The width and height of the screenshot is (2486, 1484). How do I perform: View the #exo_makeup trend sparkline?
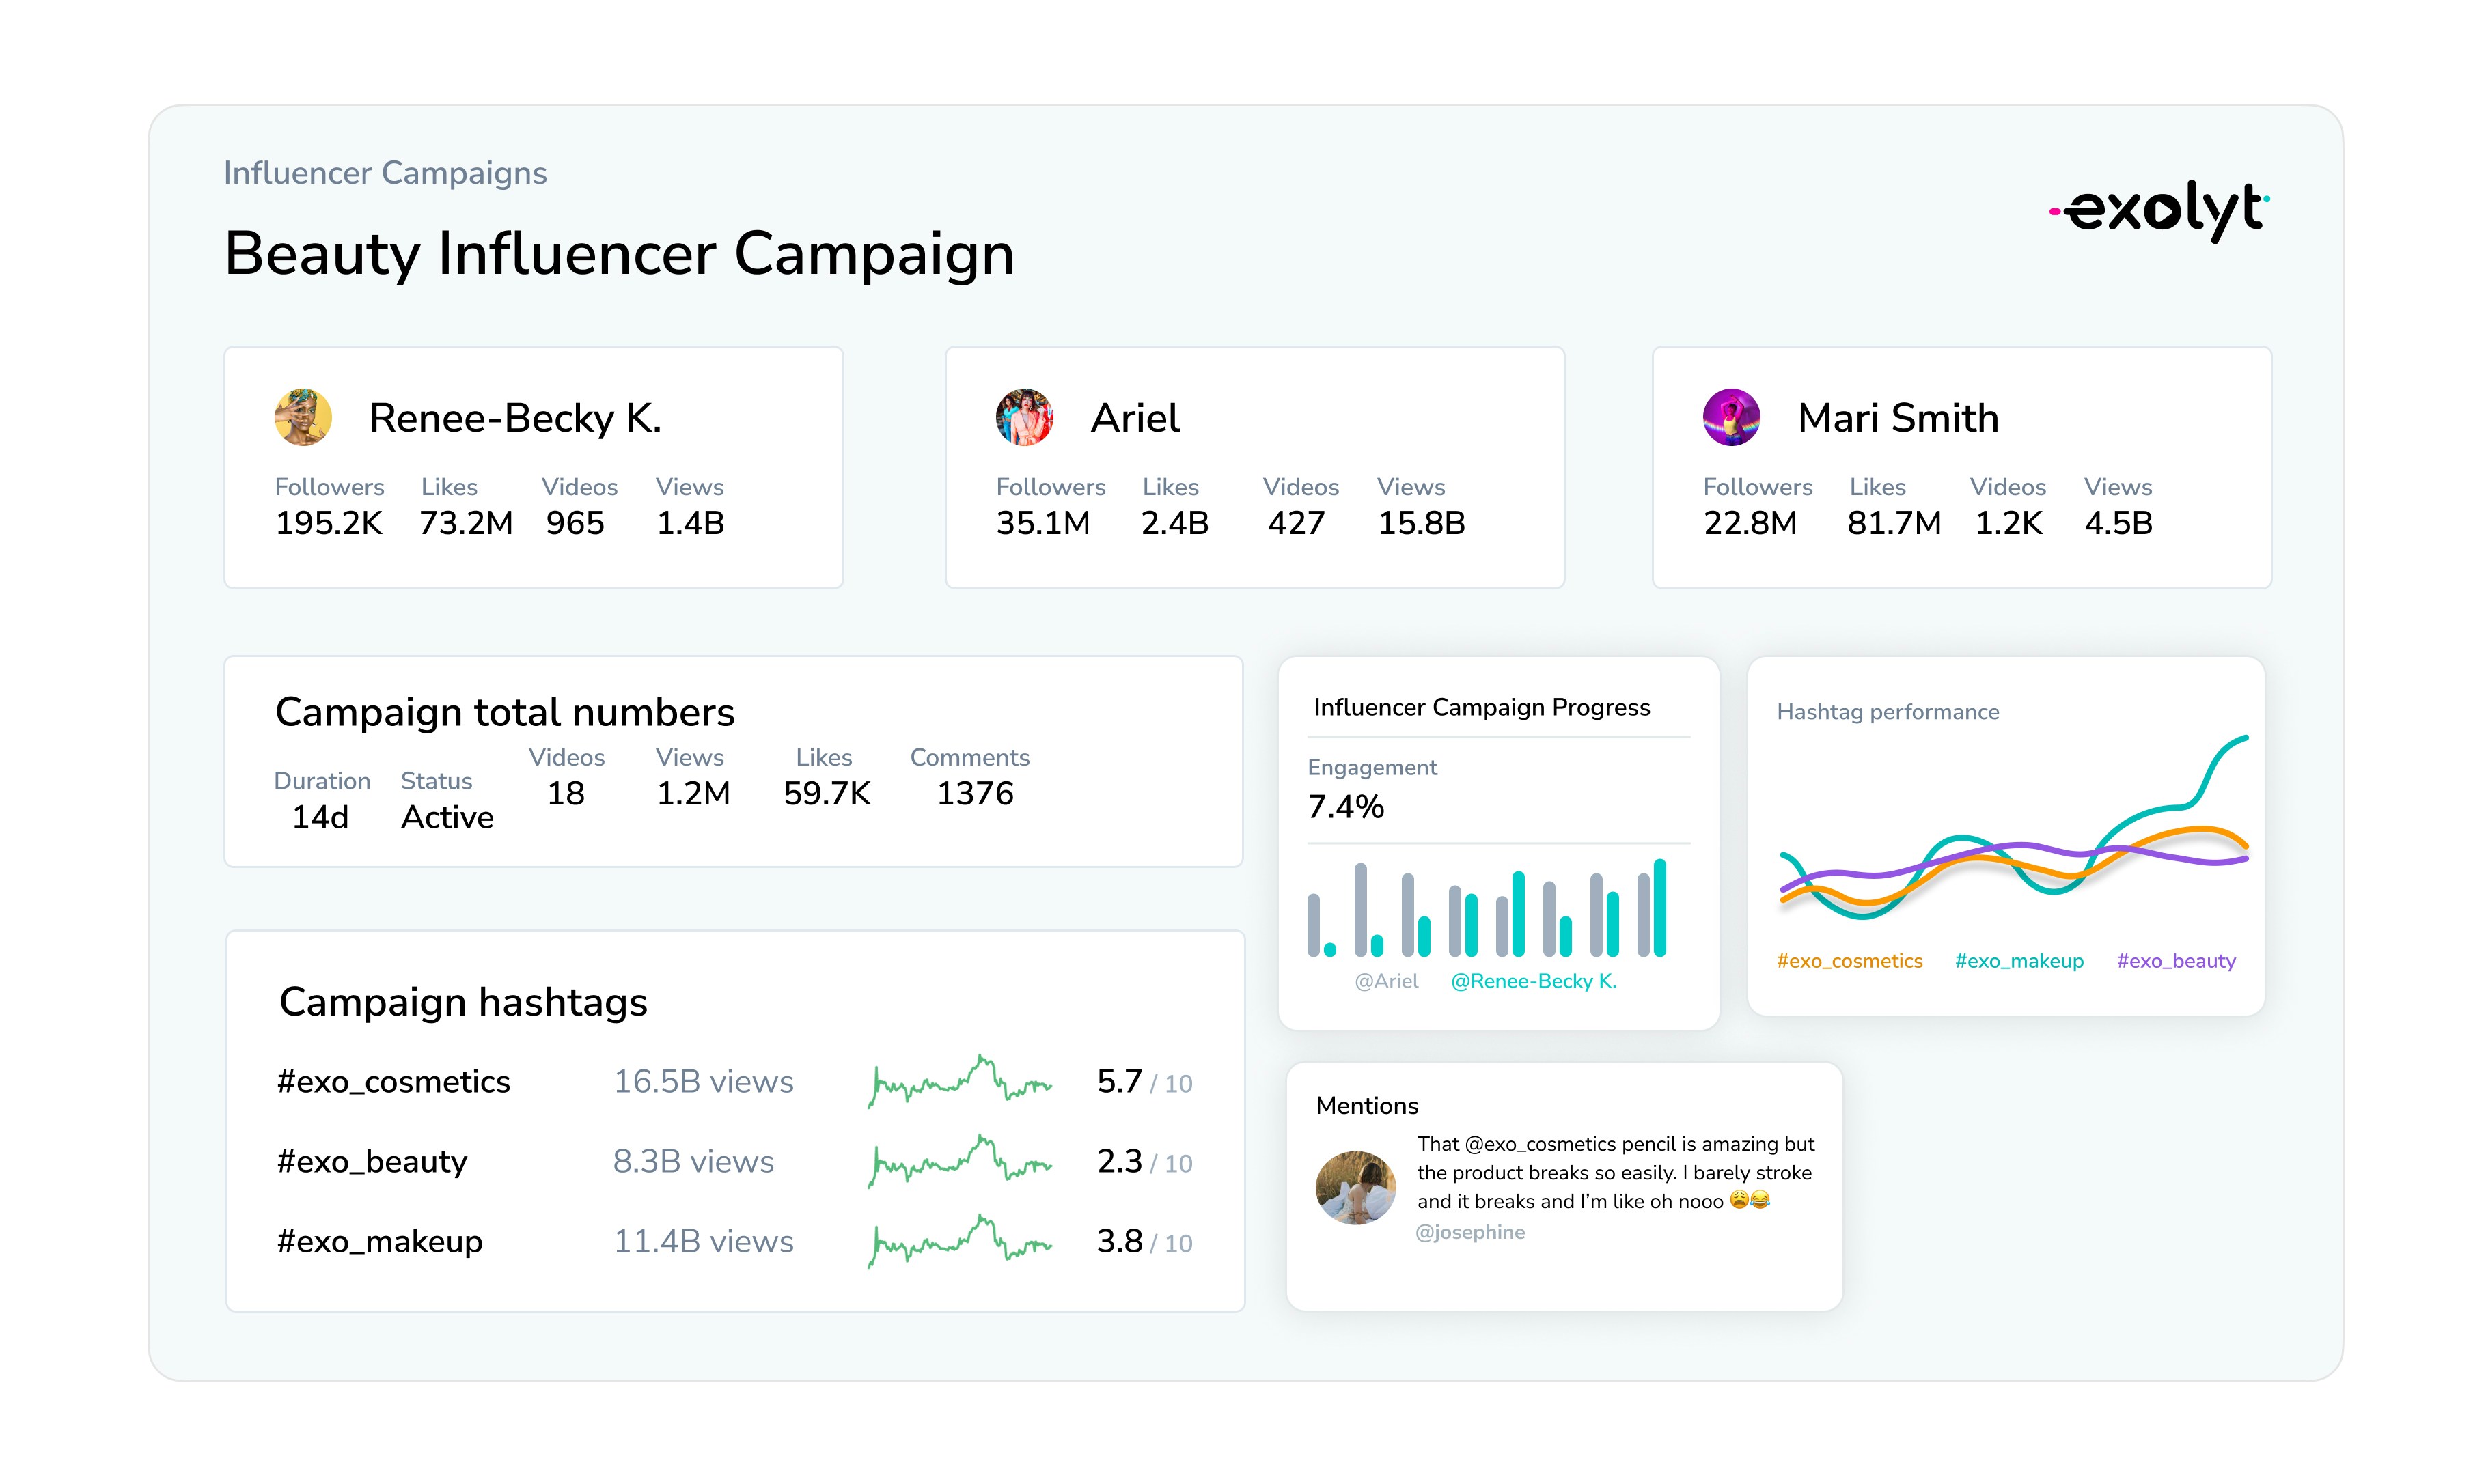point(960,1241)
